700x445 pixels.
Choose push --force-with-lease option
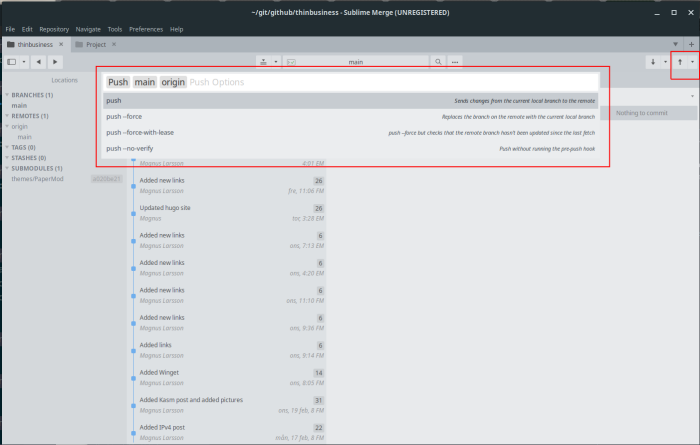[x=350, y=133]
